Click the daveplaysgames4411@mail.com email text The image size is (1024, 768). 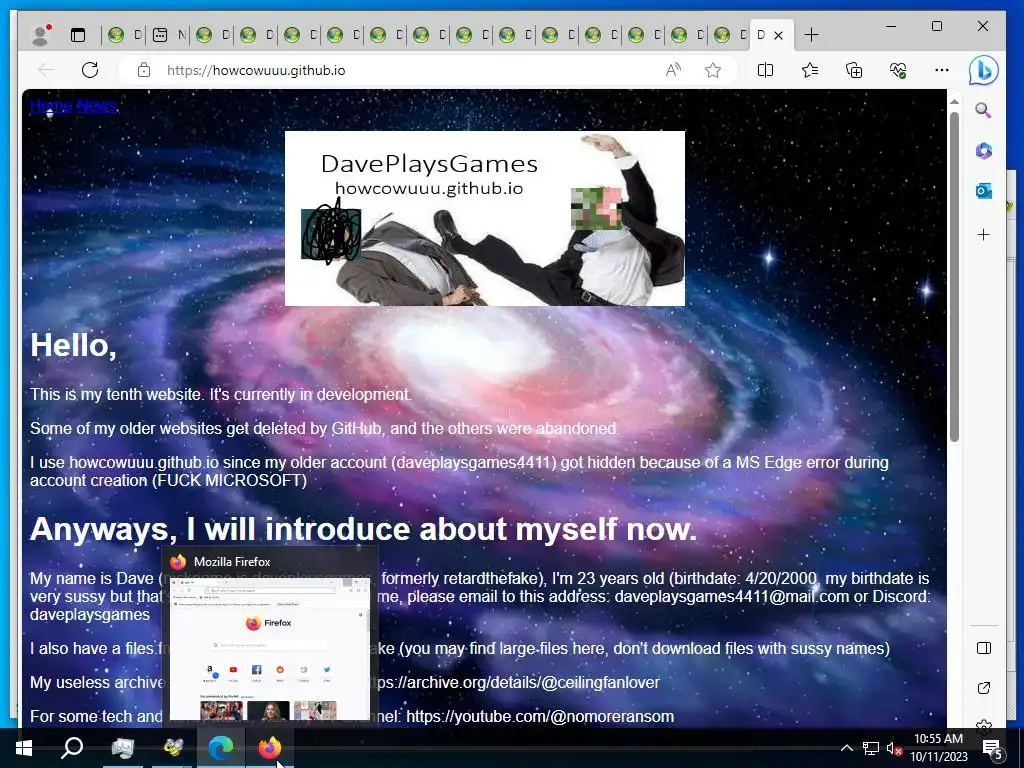pos(731,596)
